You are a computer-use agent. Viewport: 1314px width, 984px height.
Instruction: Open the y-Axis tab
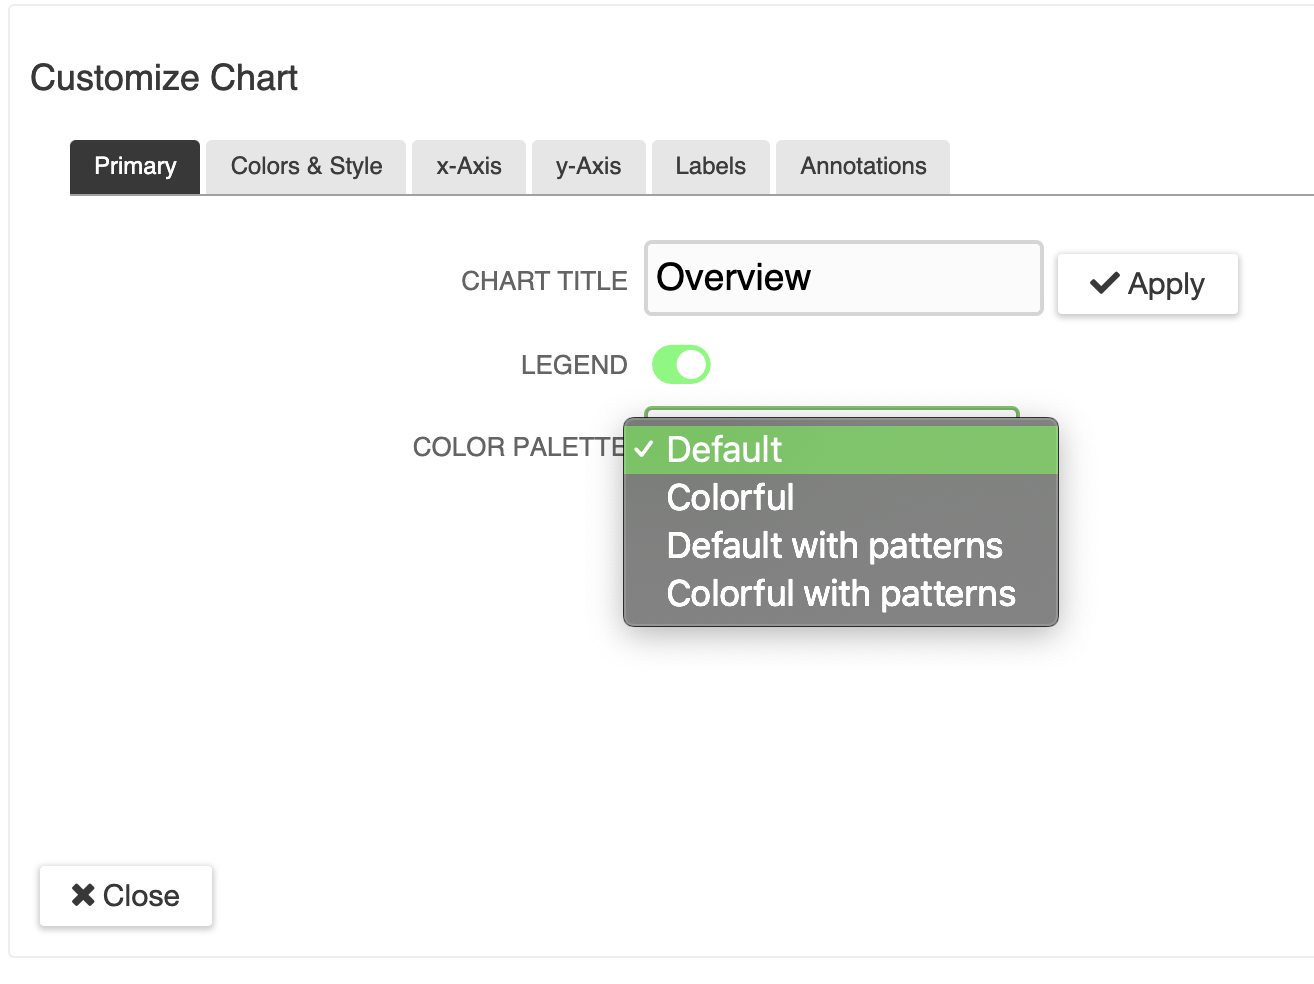point(588,166)
